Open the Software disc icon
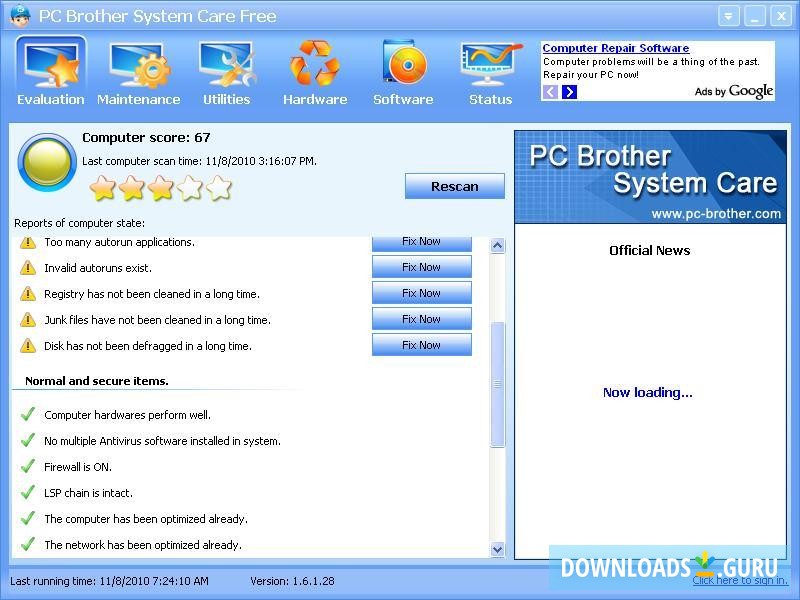Image resolution: width=800 pixels, height=600 pixels. (x=404, y=62)
